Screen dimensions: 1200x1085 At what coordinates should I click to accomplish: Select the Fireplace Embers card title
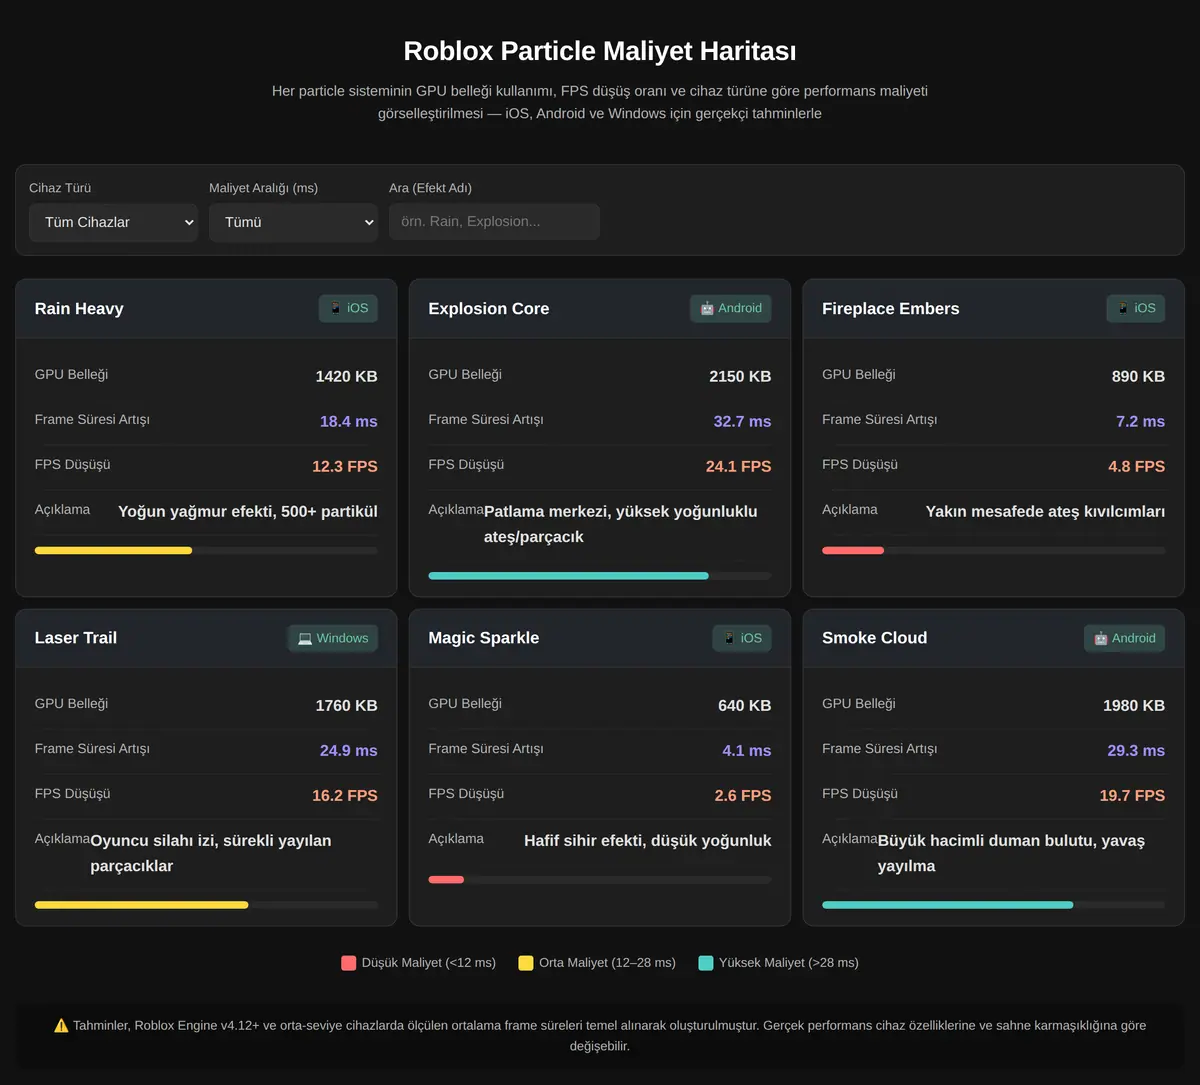(x=891, y=308)
